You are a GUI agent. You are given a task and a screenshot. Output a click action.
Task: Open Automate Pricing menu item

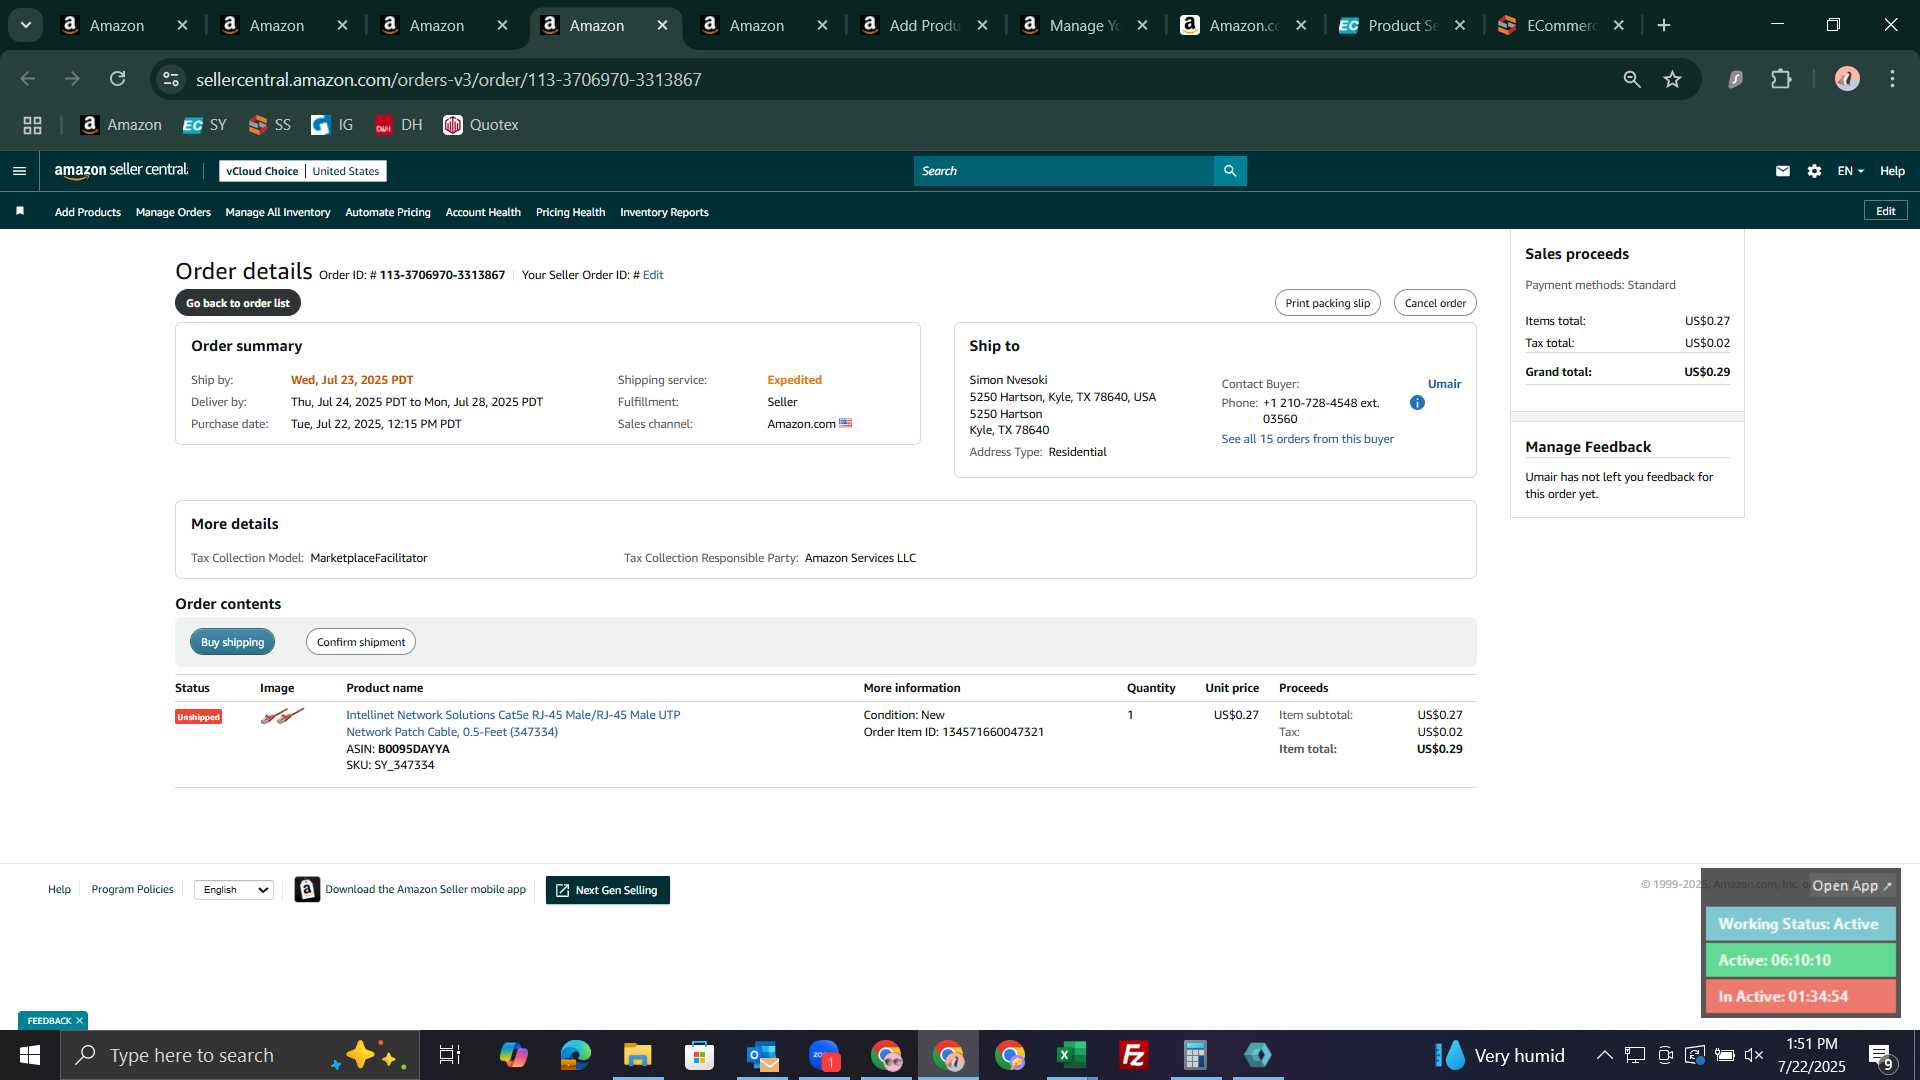(388, 212)
